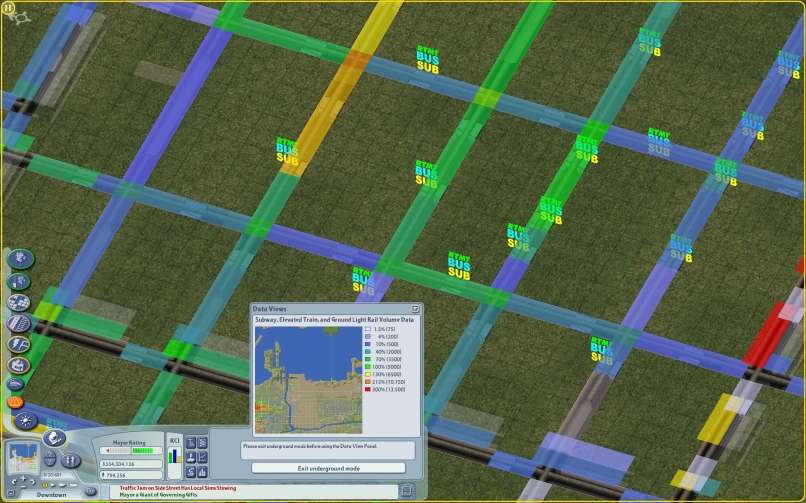Open the options button right of Downtown
The image size is (806, 503).
(x=90, y=492)
